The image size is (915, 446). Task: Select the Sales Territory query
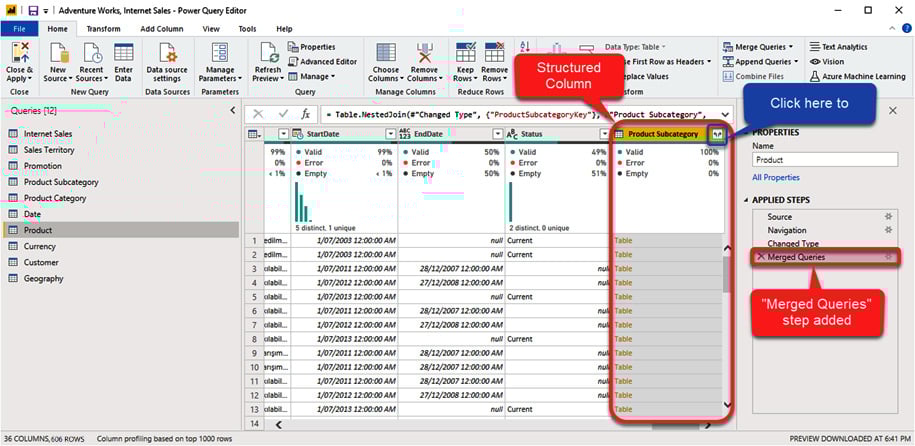pyautogui.click(x=49, y=150)
